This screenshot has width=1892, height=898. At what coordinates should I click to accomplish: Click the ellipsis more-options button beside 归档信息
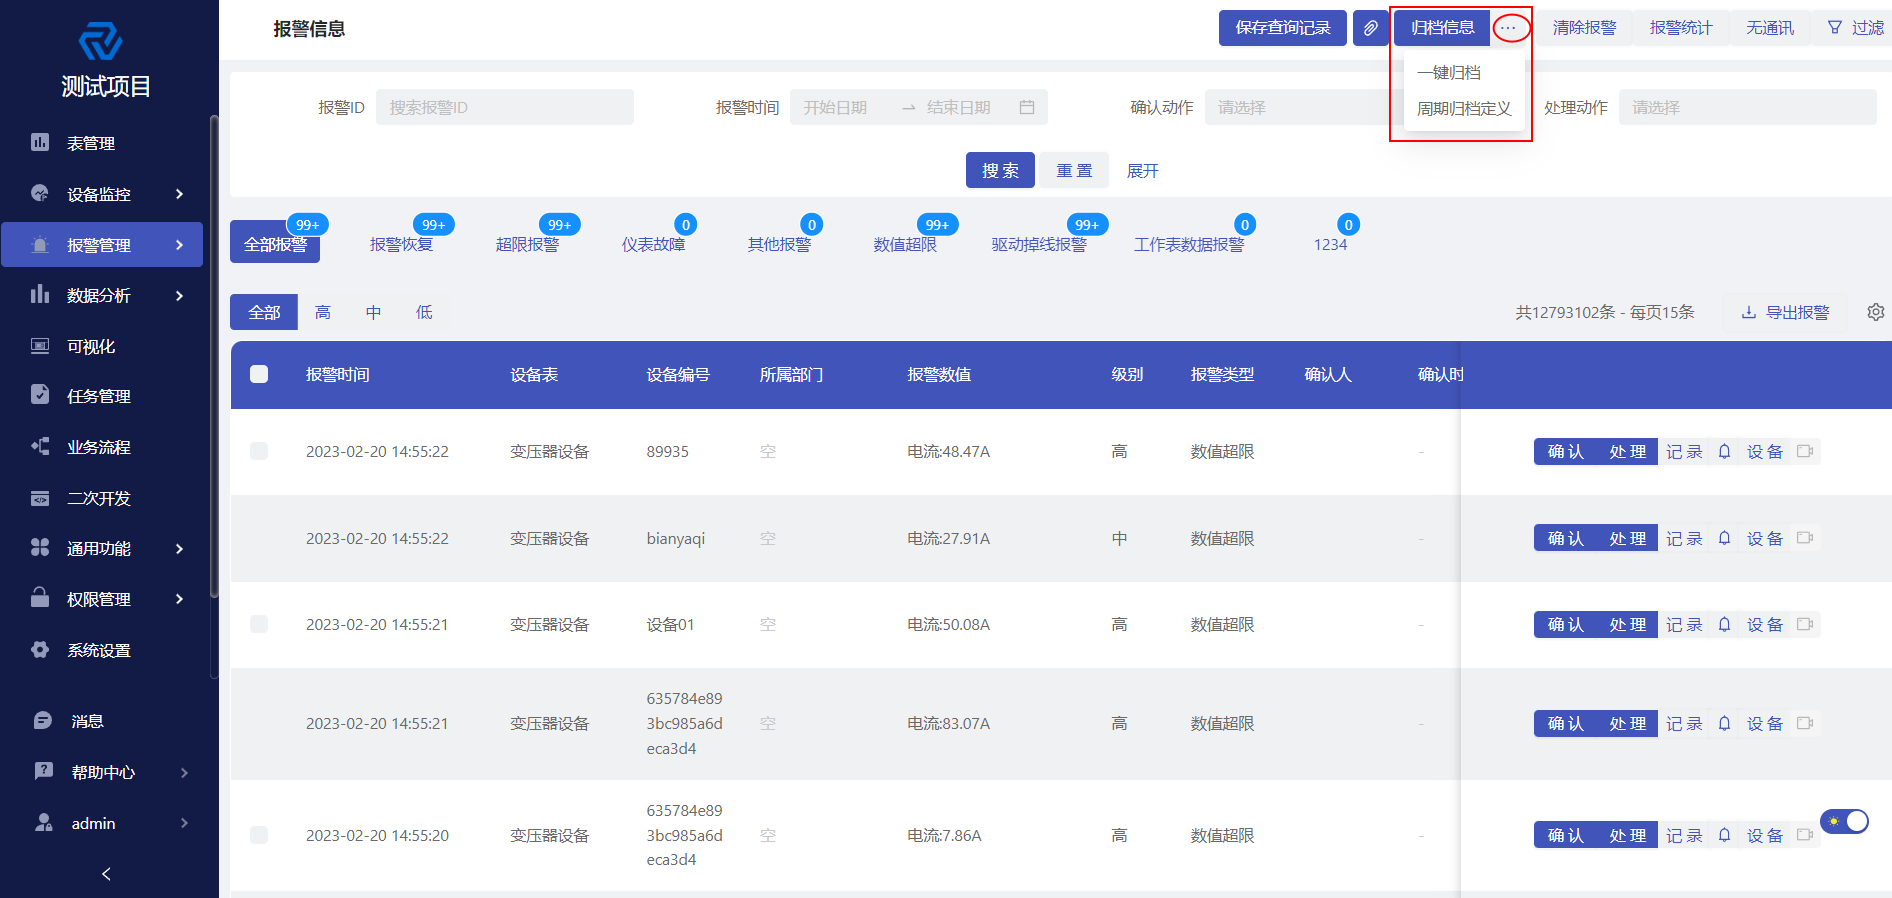[1510, 28]
